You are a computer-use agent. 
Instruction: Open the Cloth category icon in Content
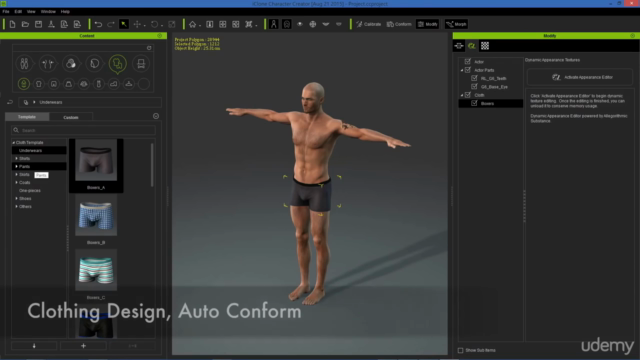point(118,64)
